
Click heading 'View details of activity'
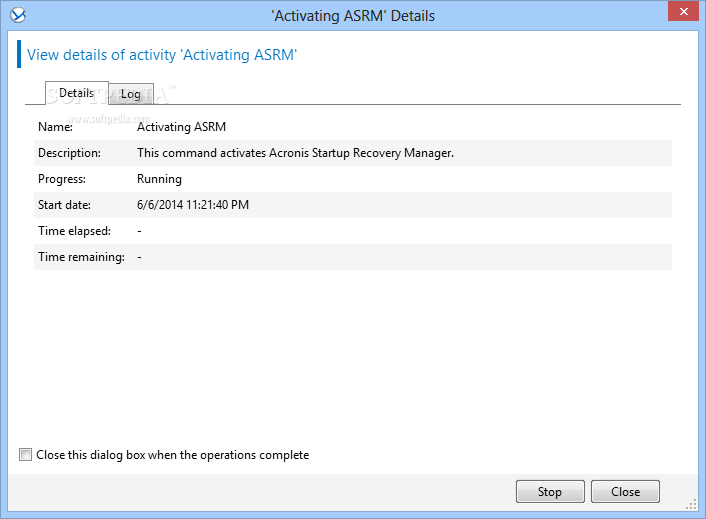click(162, 55)
